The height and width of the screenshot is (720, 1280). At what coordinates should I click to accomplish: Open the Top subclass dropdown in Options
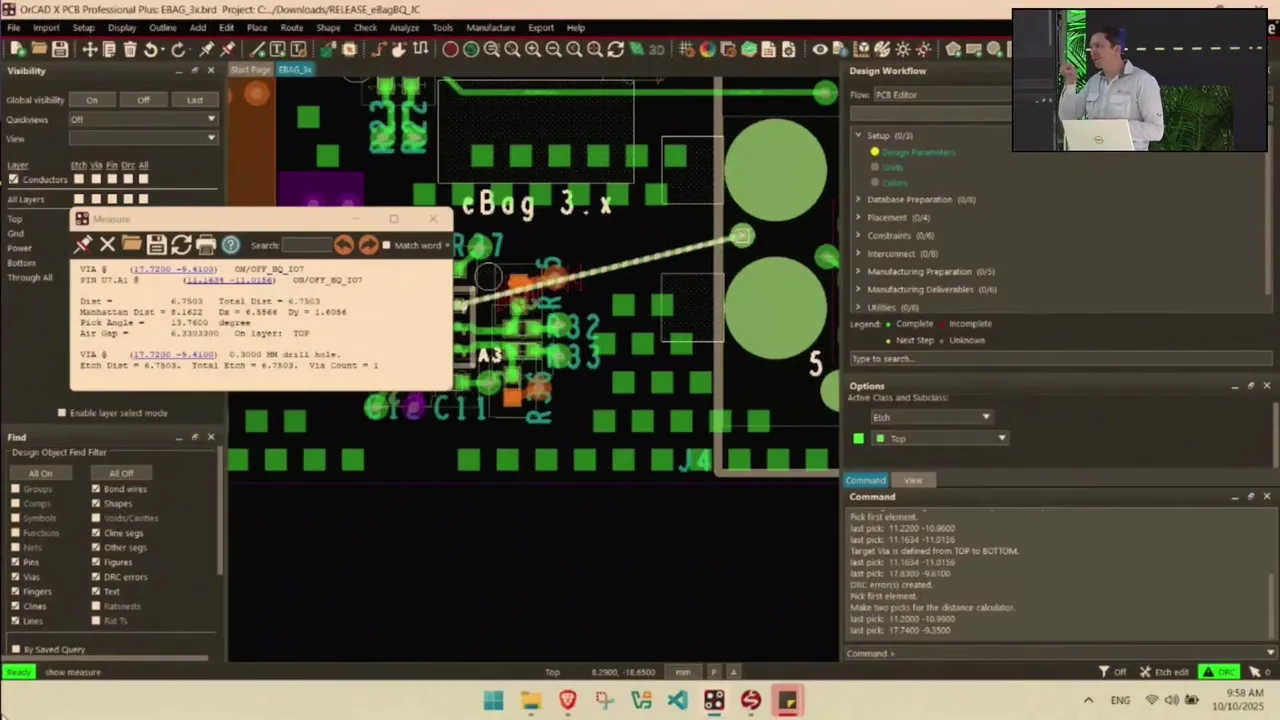[x=940, y=438]
